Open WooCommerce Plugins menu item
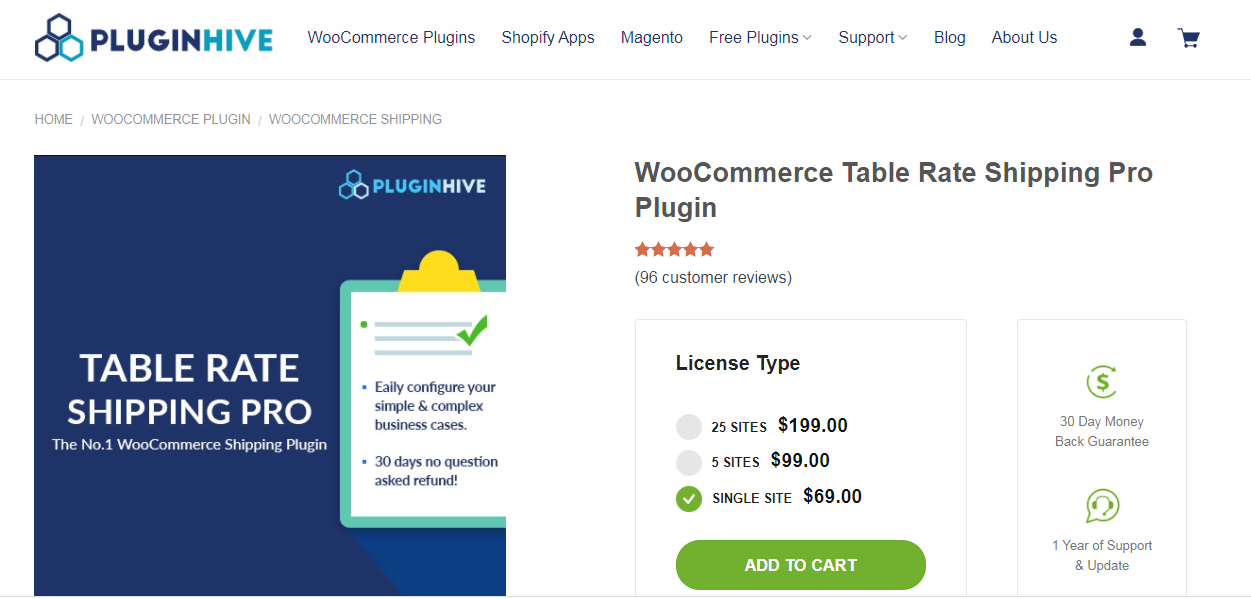The width and height of the screenshot is (1251, 599). (x=391, y=38)
